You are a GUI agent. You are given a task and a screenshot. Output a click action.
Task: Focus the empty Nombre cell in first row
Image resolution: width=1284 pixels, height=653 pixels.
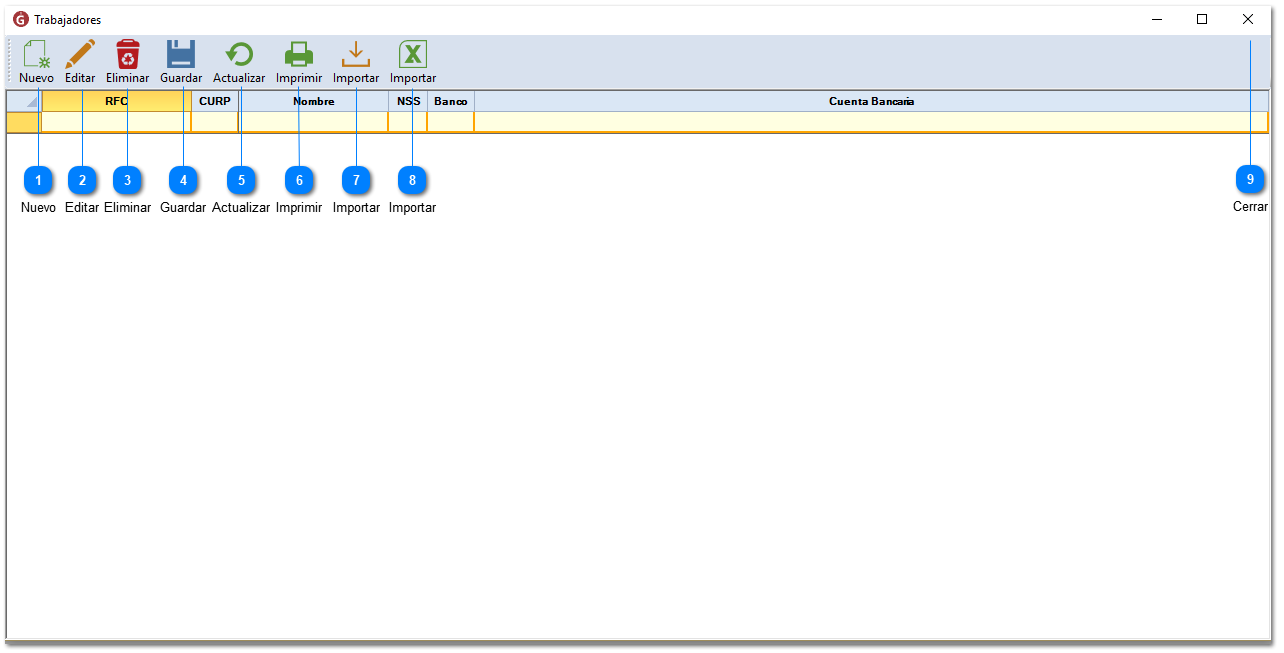click(313, 122)
